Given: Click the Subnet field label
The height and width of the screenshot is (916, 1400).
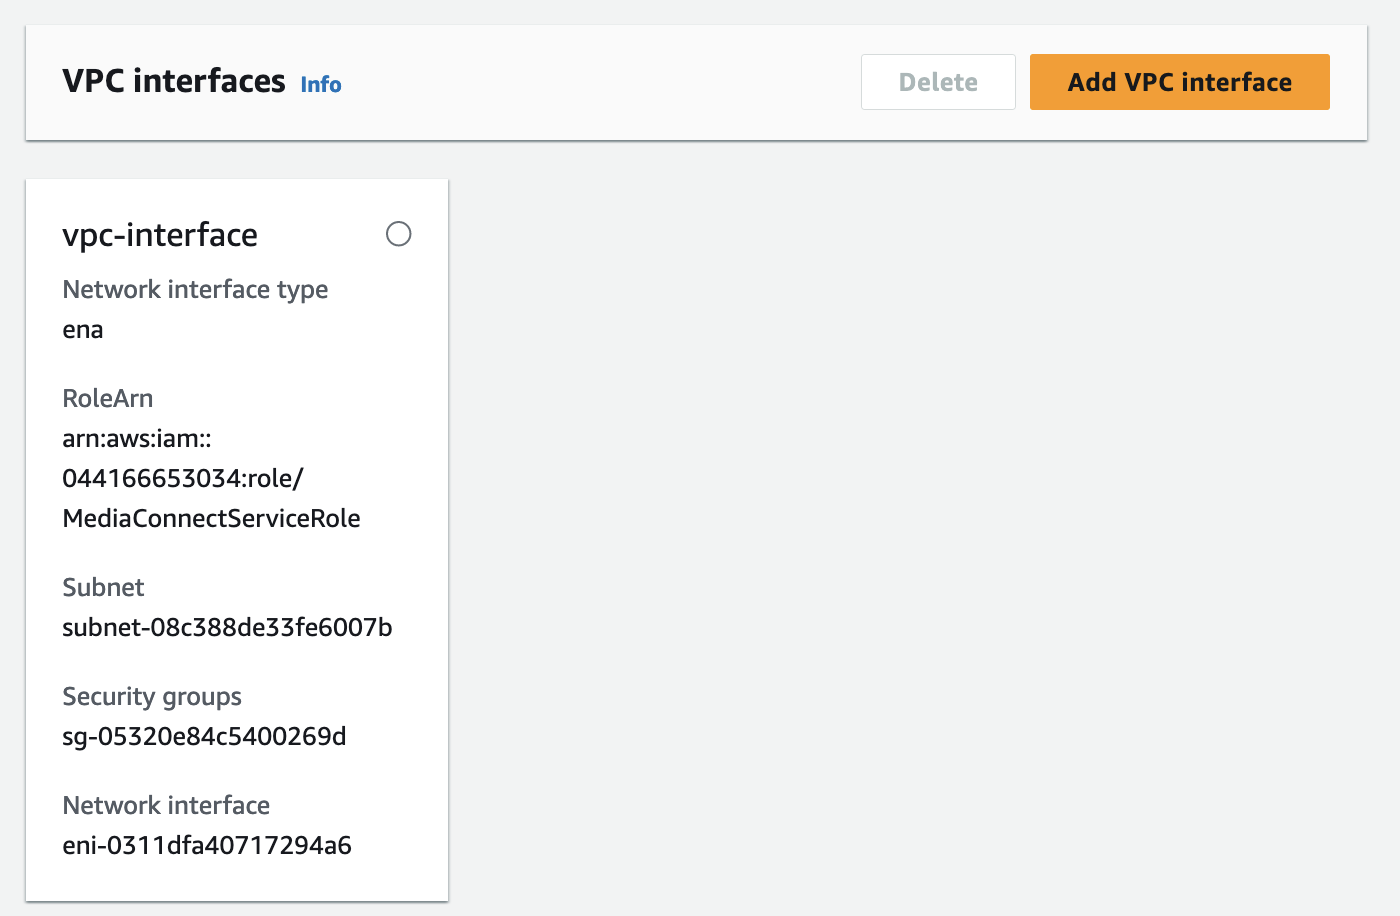Looking at the screenshot, I should pyautogui.click(x=103, y=588).
